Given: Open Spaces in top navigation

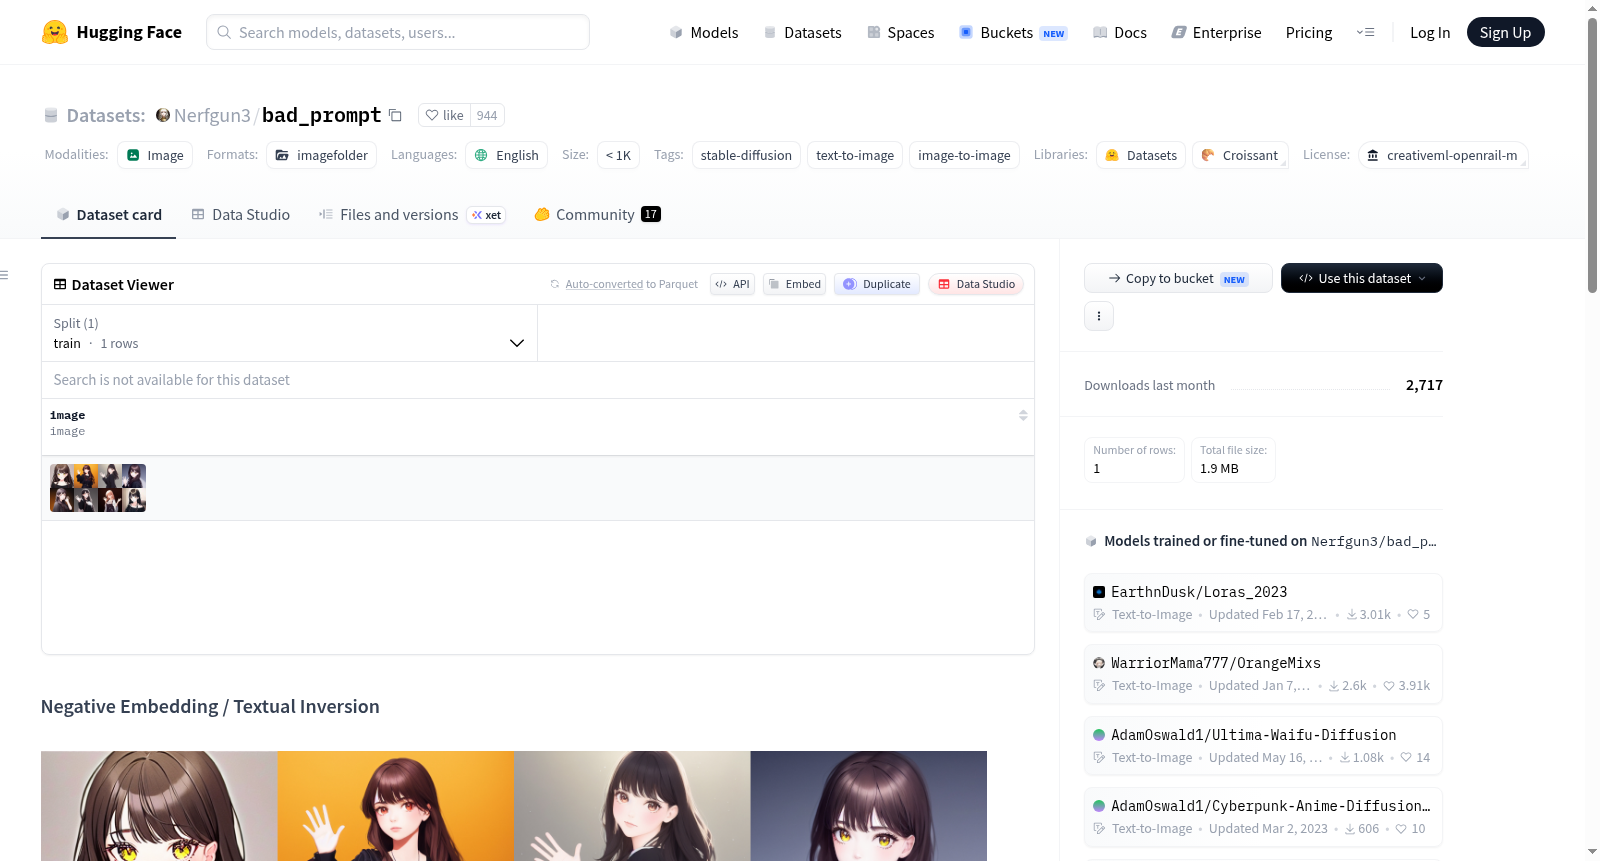Looking at the screenshot, I should pos(900,32).
